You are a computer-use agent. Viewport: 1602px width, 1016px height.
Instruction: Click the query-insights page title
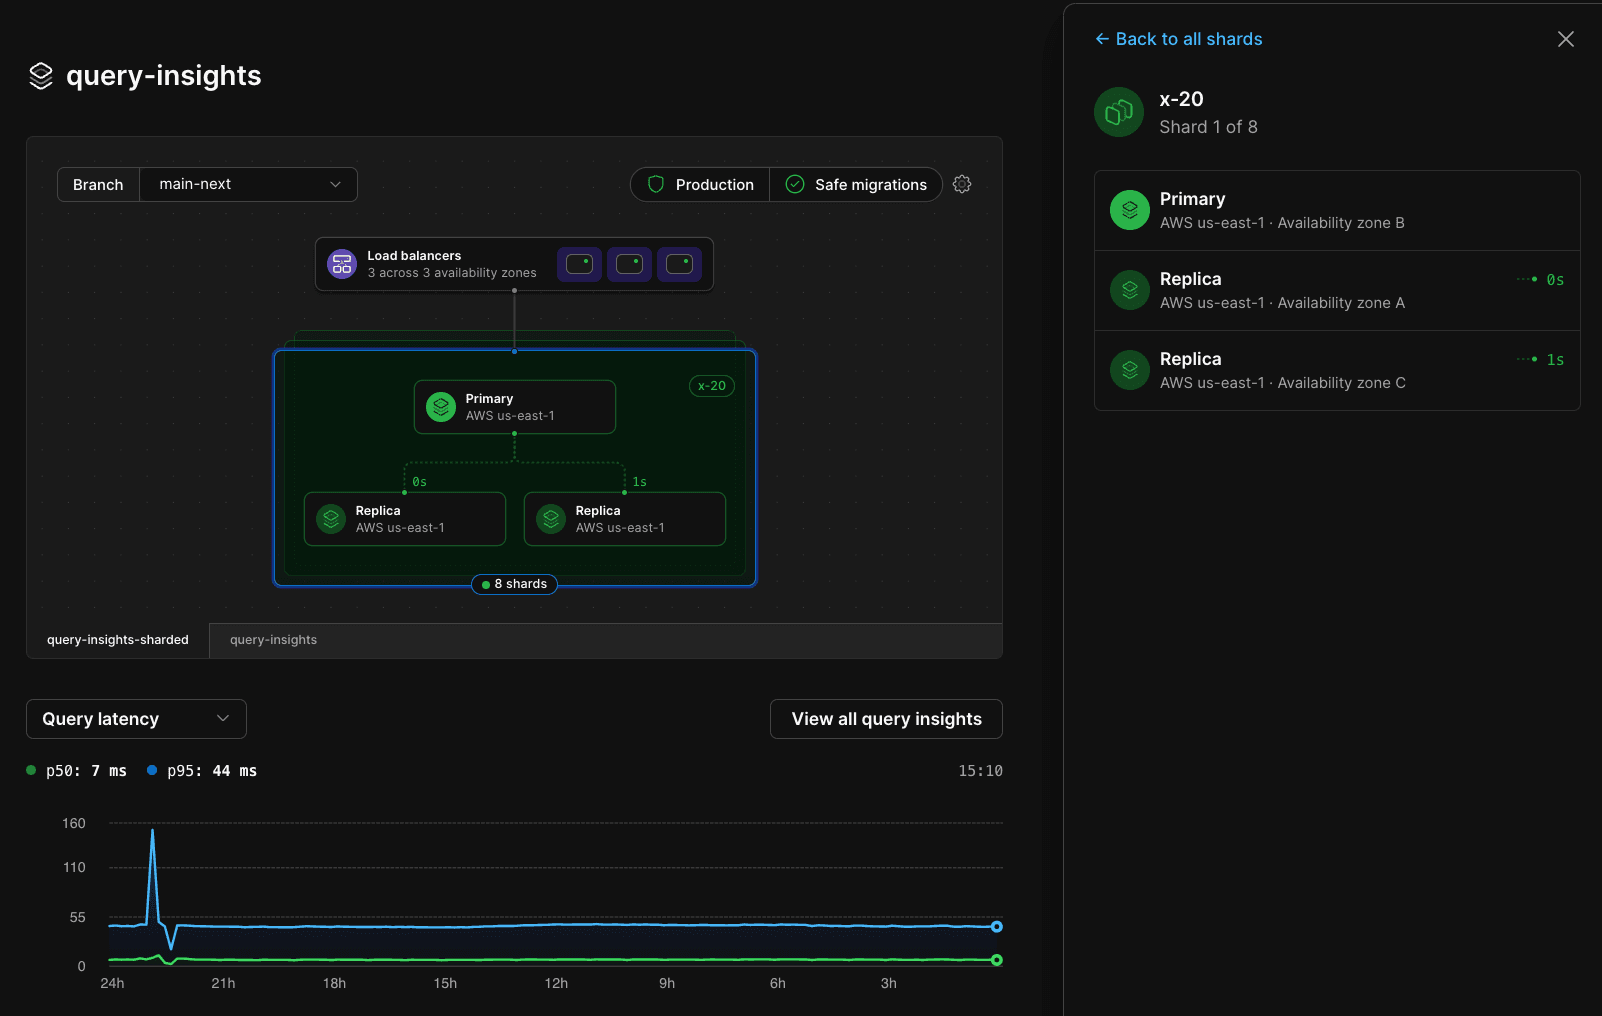coord(164,76)
